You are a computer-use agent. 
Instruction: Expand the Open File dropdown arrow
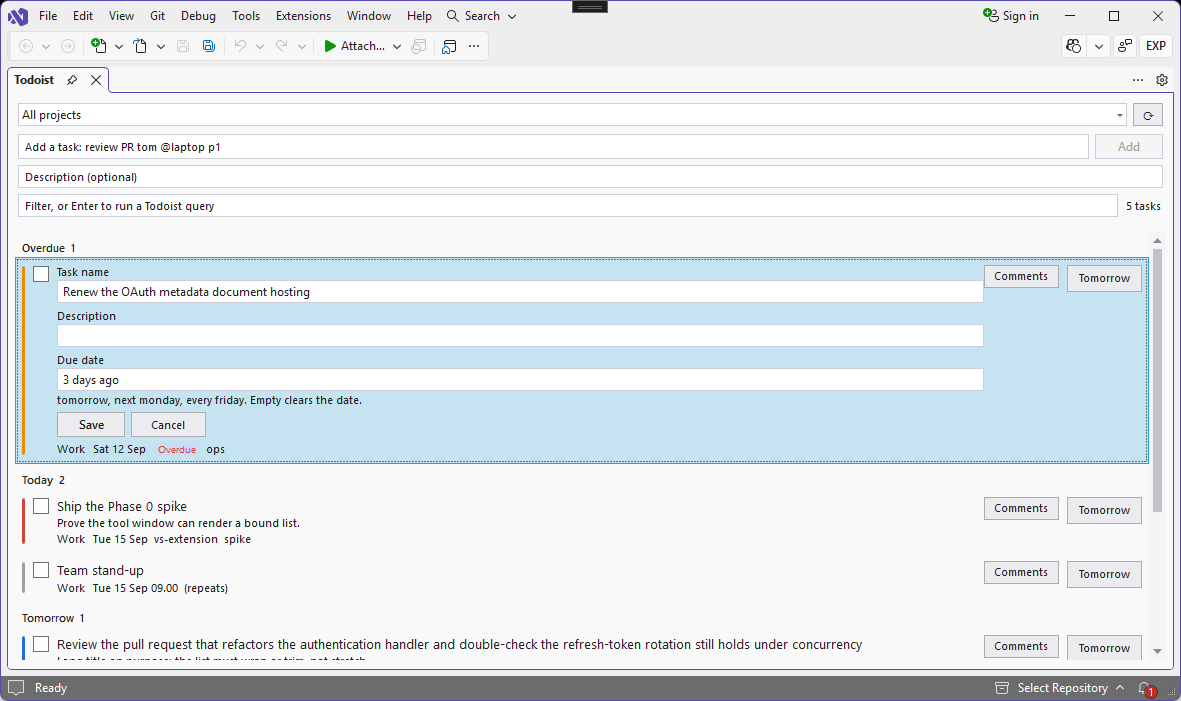tap(160, 46)
